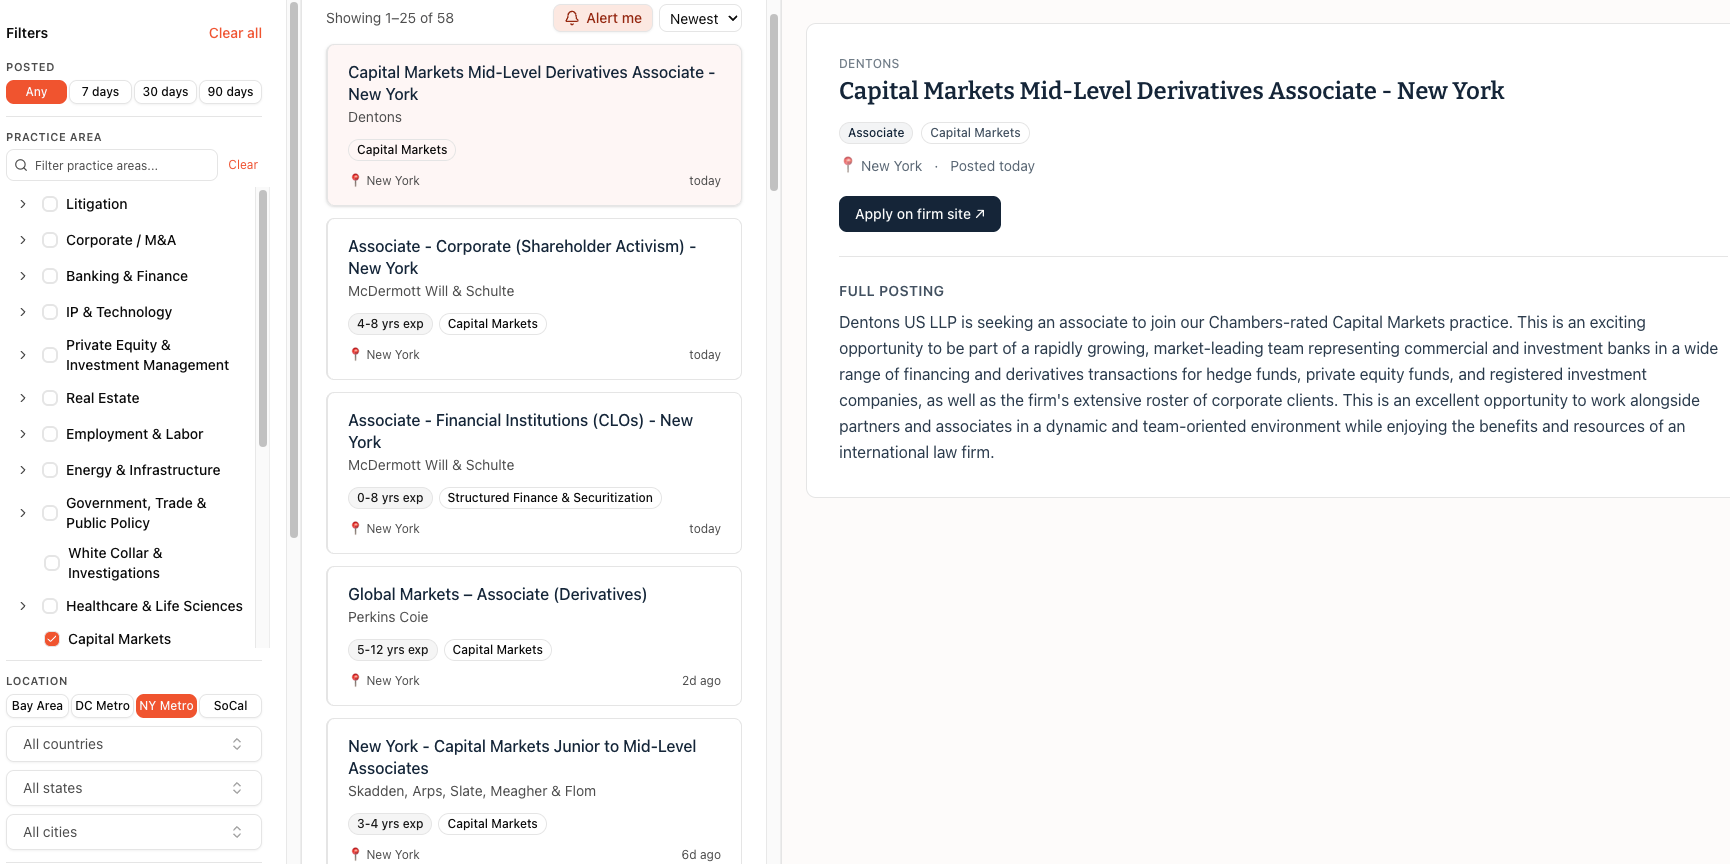
Task: Click the Dentons firm label in detail
Action: click(x=869, y=64)
